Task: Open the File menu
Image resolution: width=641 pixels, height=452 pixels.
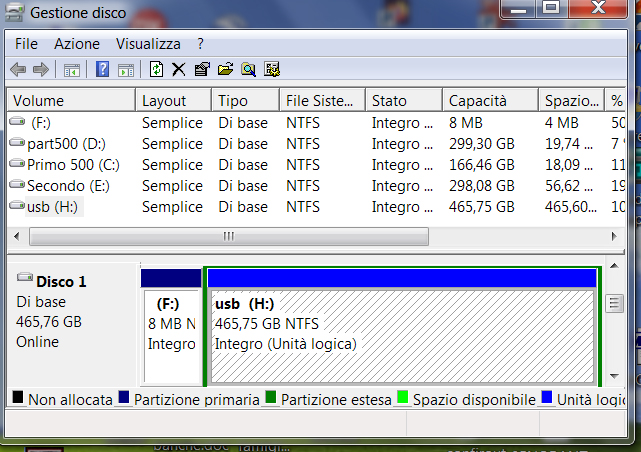Action: pos(26,44)
